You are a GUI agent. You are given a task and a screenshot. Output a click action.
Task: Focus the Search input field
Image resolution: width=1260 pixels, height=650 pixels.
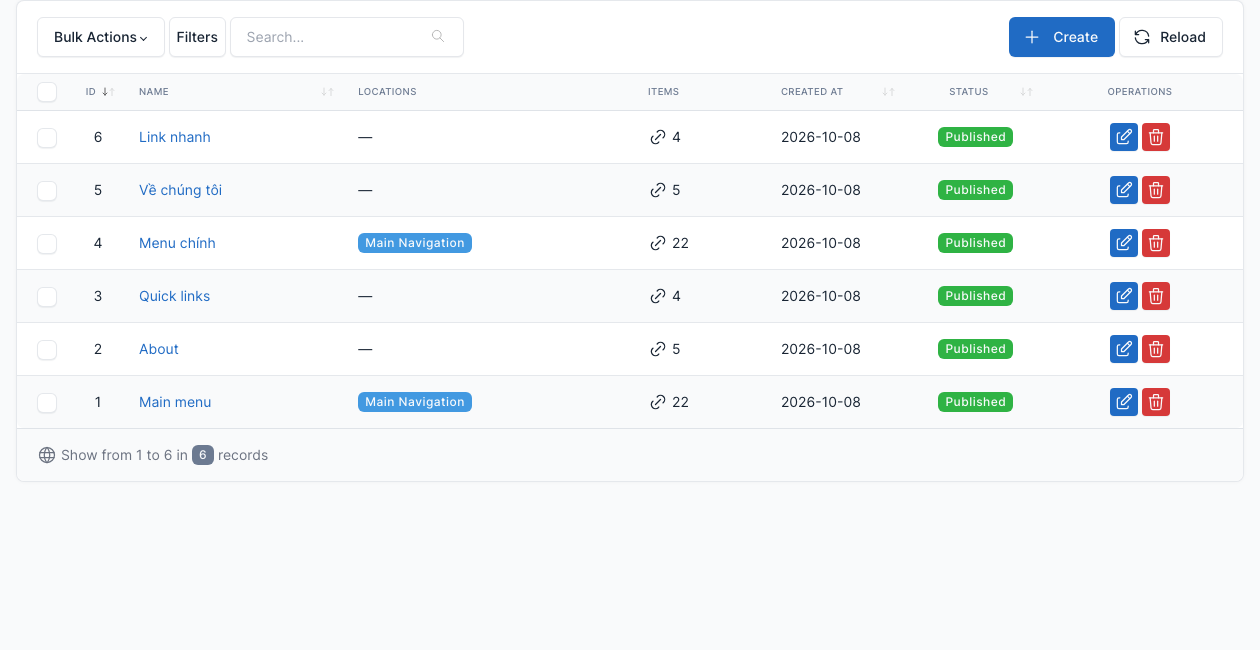tap(347, 37)
